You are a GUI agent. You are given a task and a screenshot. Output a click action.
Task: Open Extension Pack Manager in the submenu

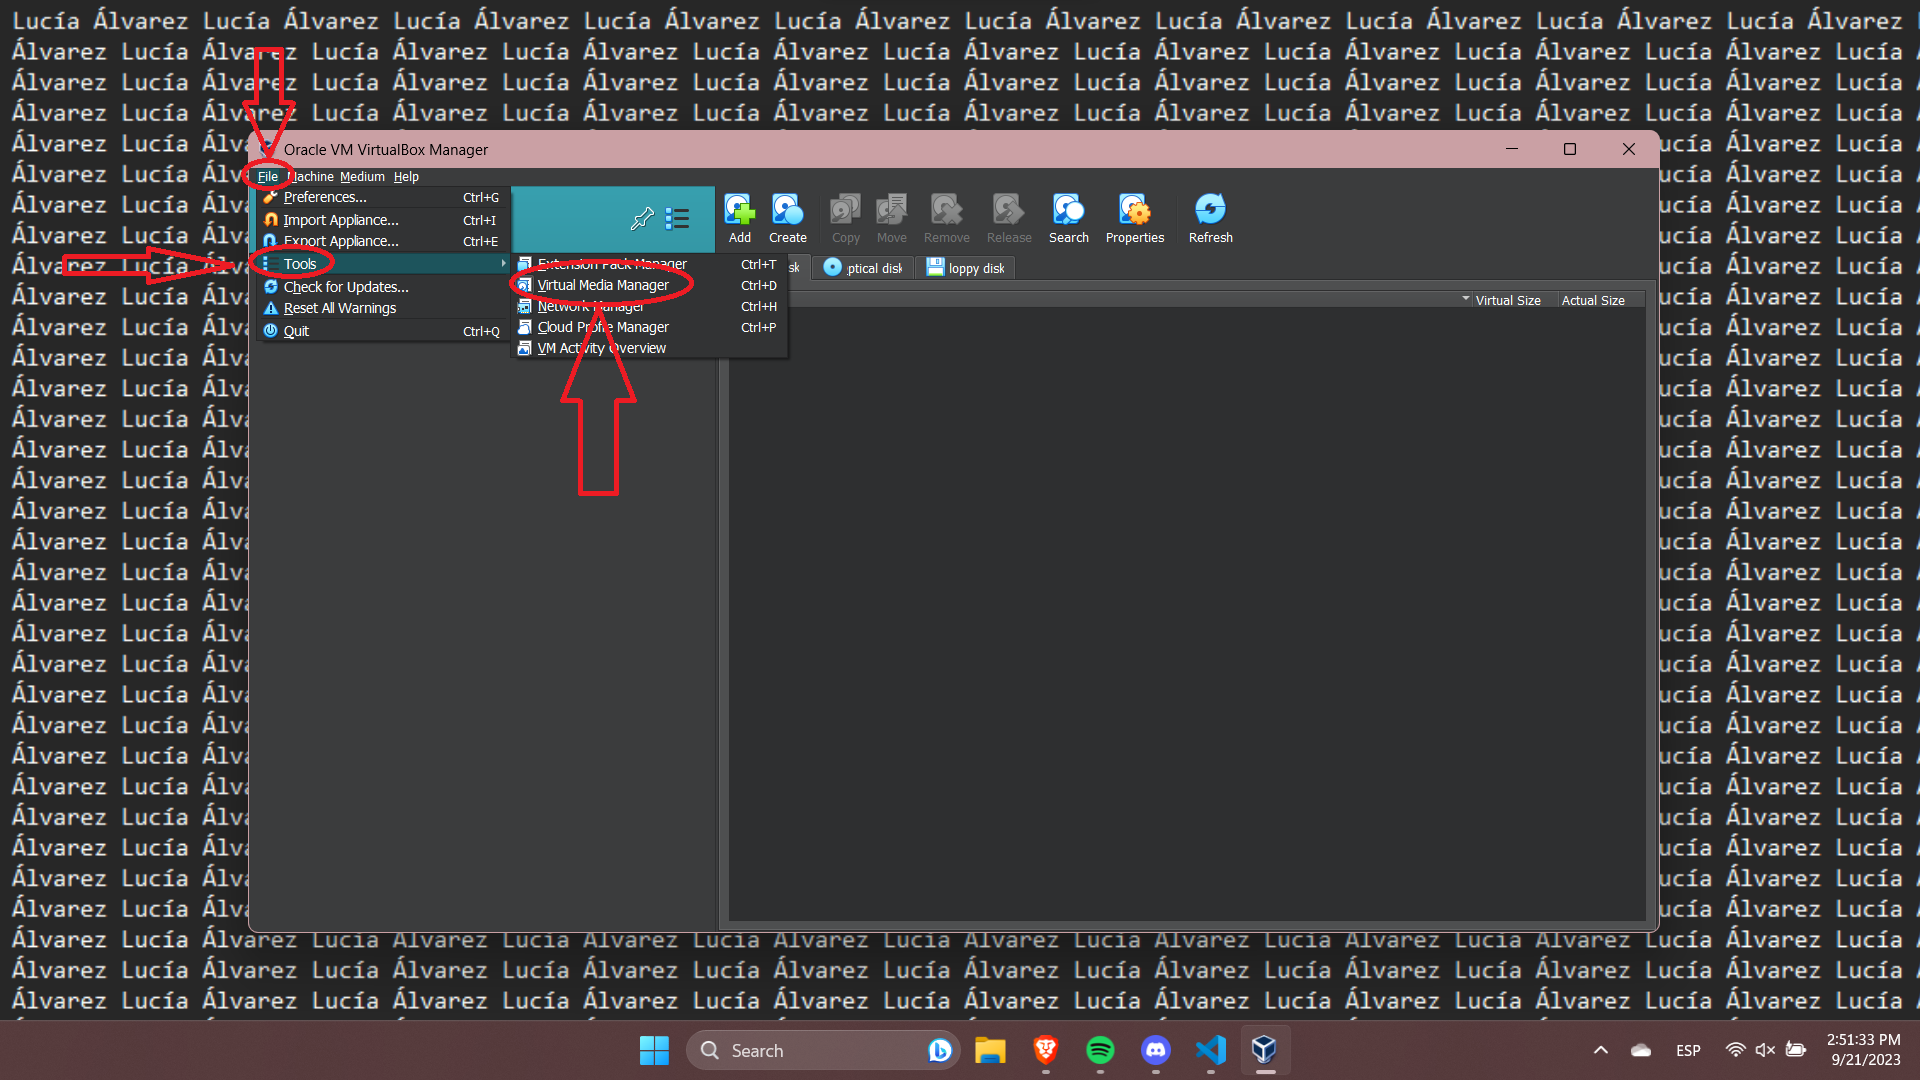pos(612,264)
